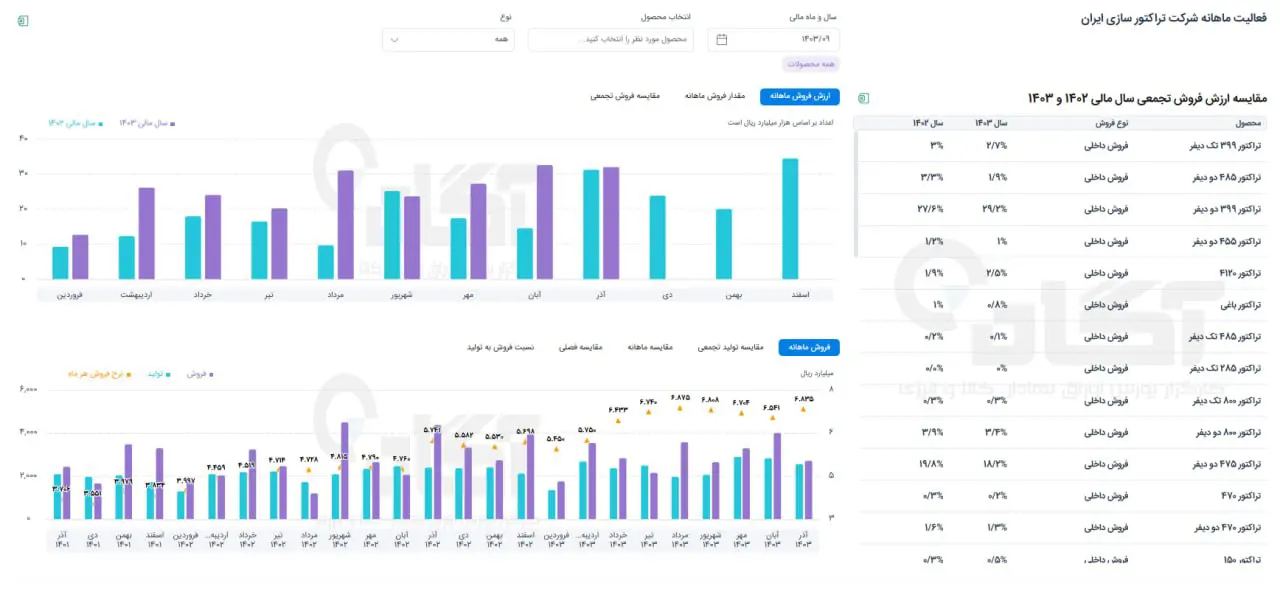Expand the نوع dropdown showing همه
The width and height of the screenshot is (1280, 600).
(x=450, y=40)
